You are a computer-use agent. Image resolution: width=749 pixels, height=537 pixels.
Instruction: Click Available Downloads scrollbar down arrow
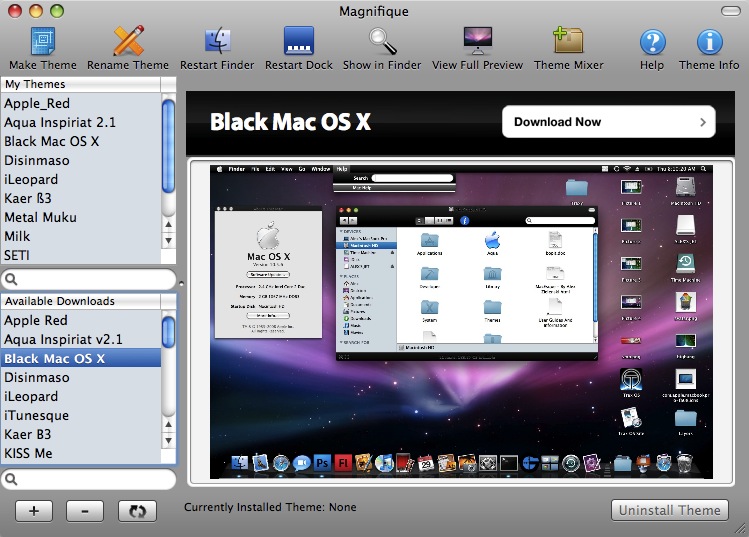click(x=168, y=440)
